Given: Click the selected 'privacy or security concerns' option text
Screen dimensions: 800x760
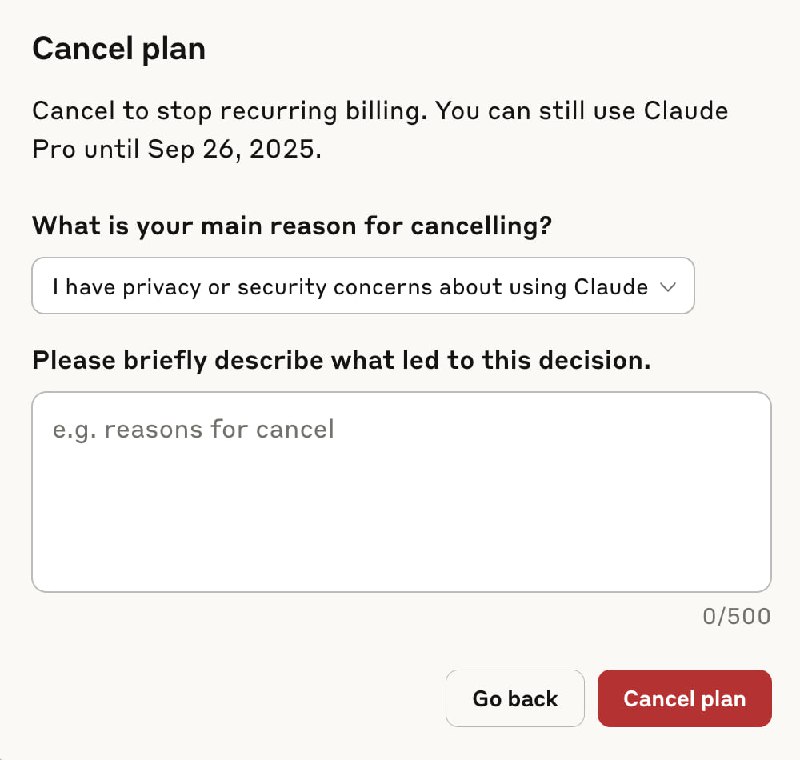Looking at the screenshot, I should [x=349, y=287].
